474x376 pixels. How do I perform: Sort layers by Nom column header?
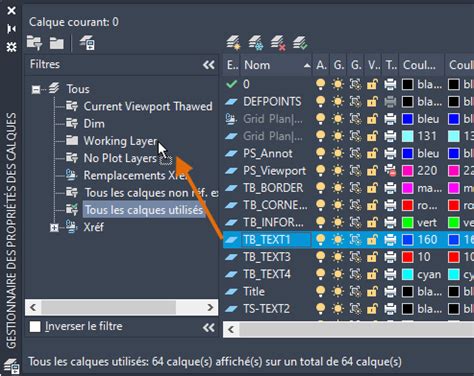pyautogui.click(x=276, y=65)
